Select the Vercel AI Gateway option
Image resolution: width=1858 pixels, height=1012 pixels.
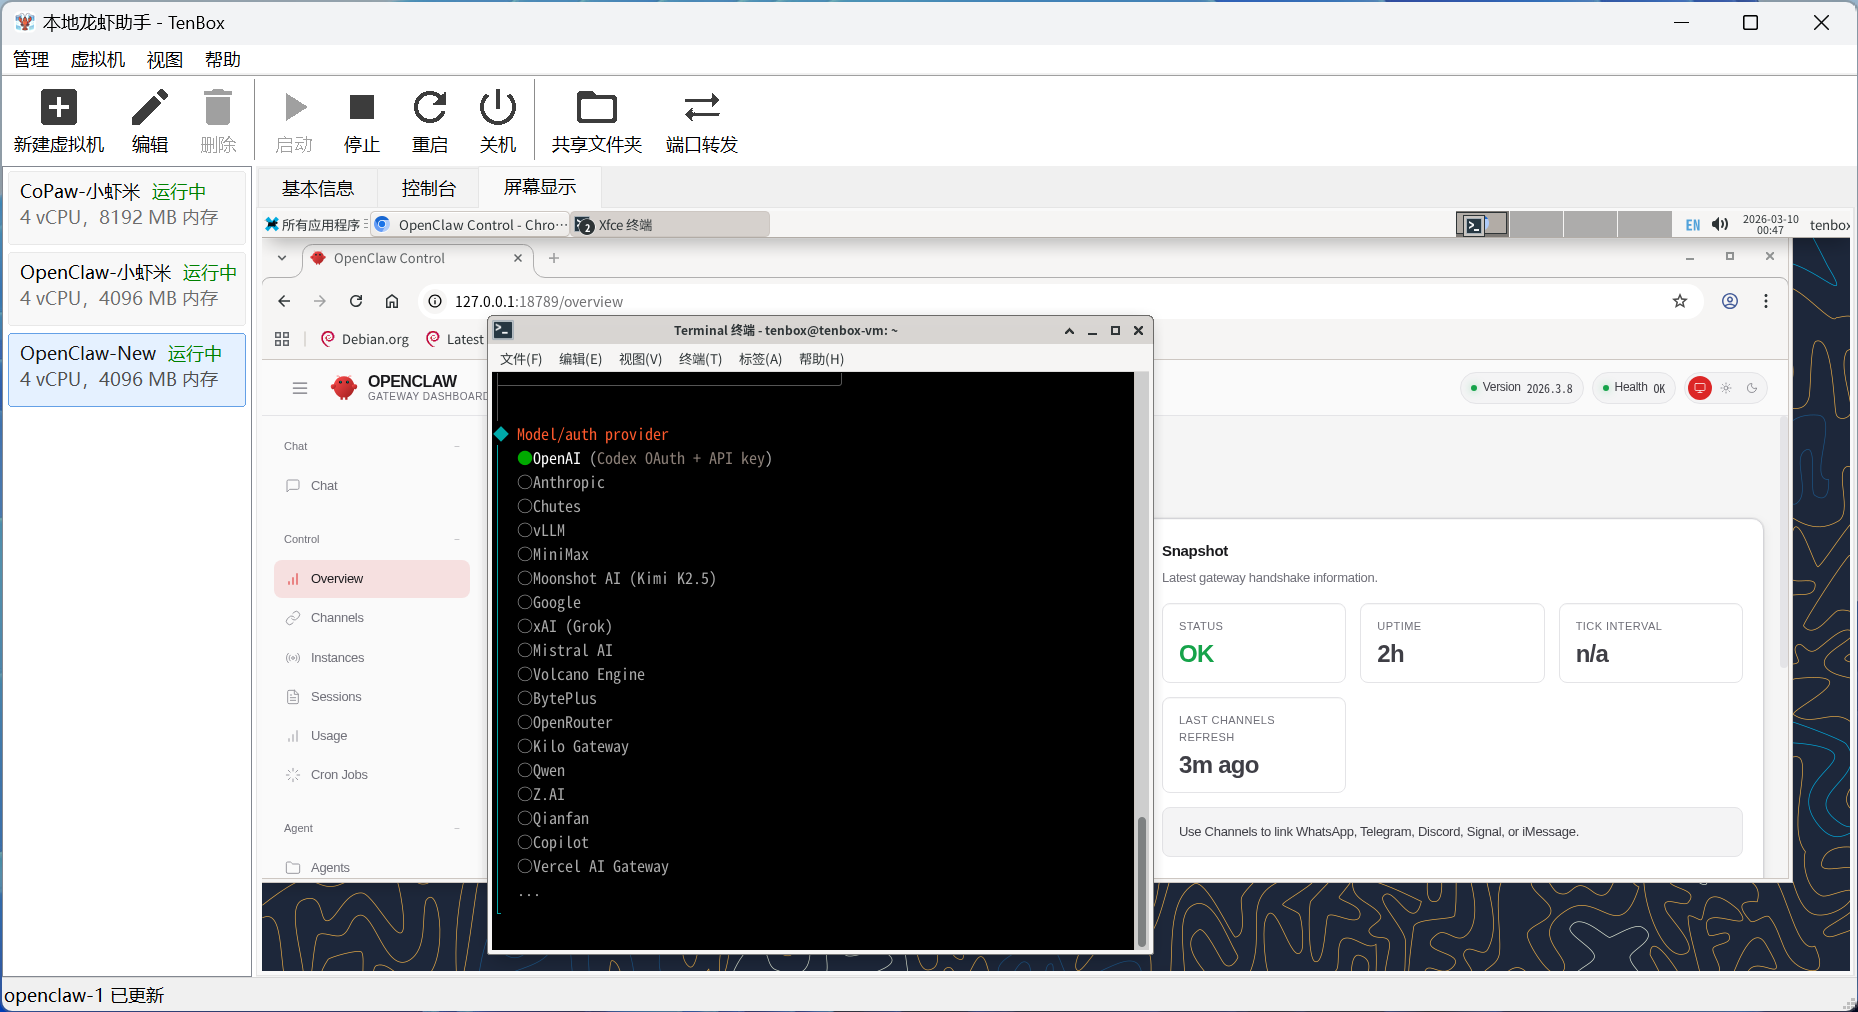click(x=593, y=866)
